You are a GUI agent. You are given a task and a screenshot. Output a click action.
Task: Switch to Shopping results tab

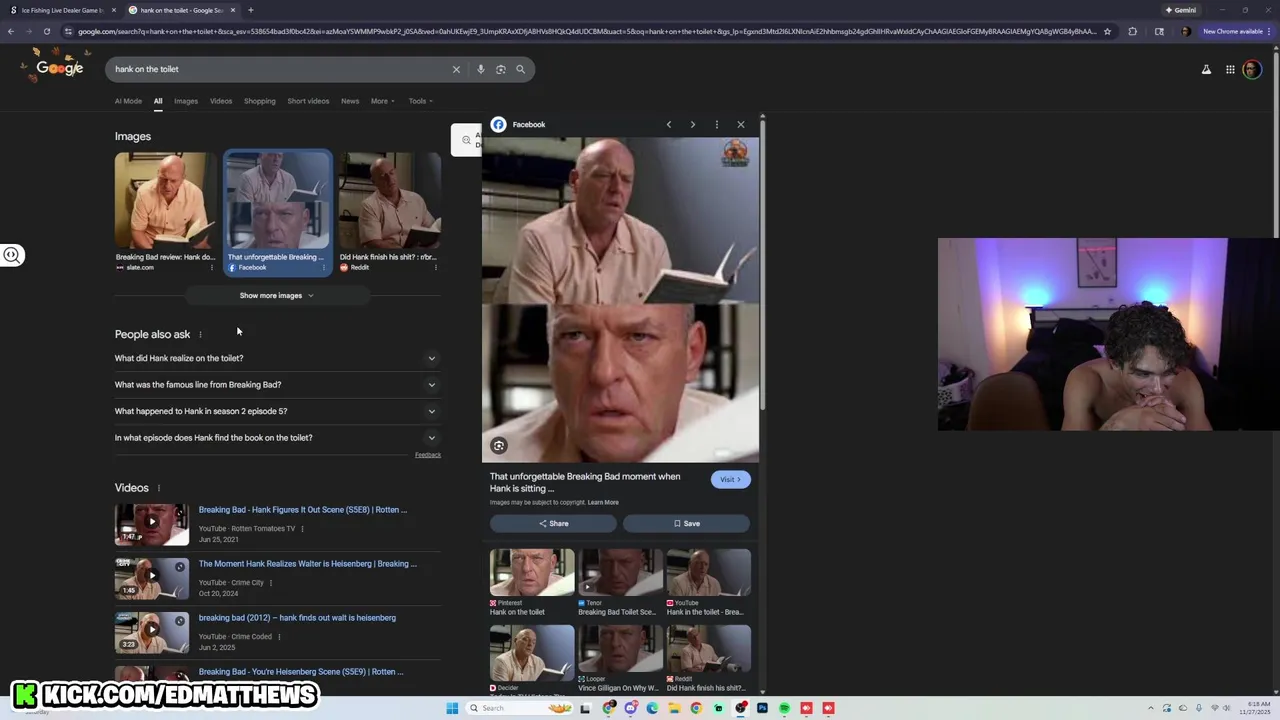click(259, 101)
